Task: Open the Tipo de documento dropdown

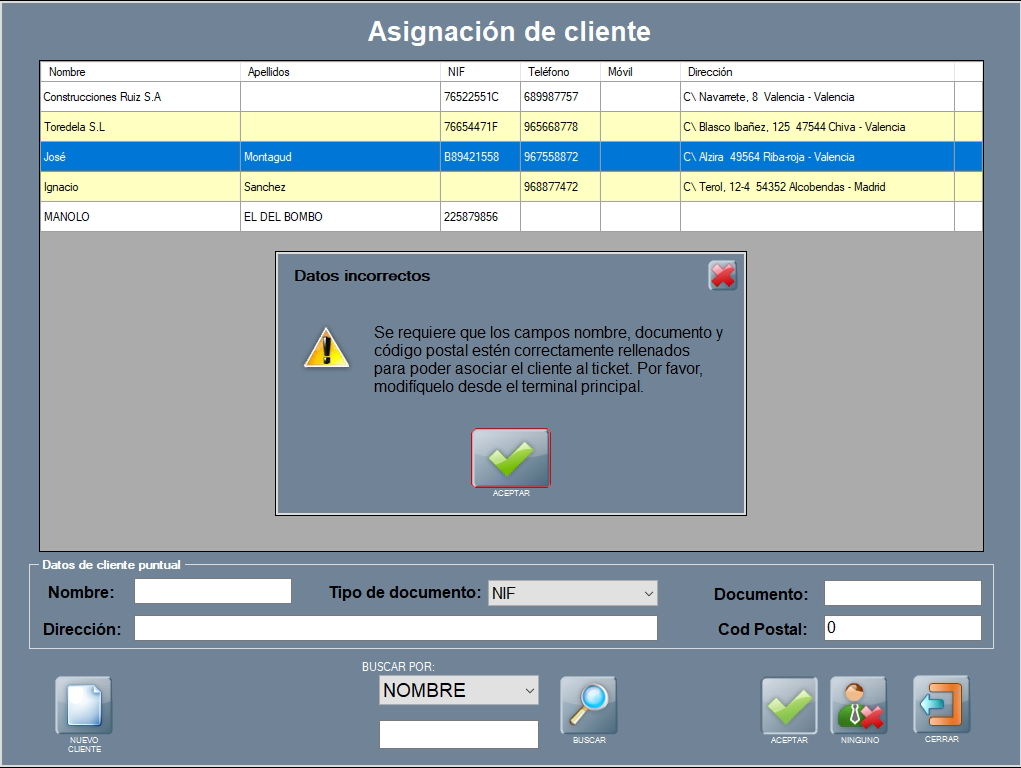Action: [x=572, y=593]
